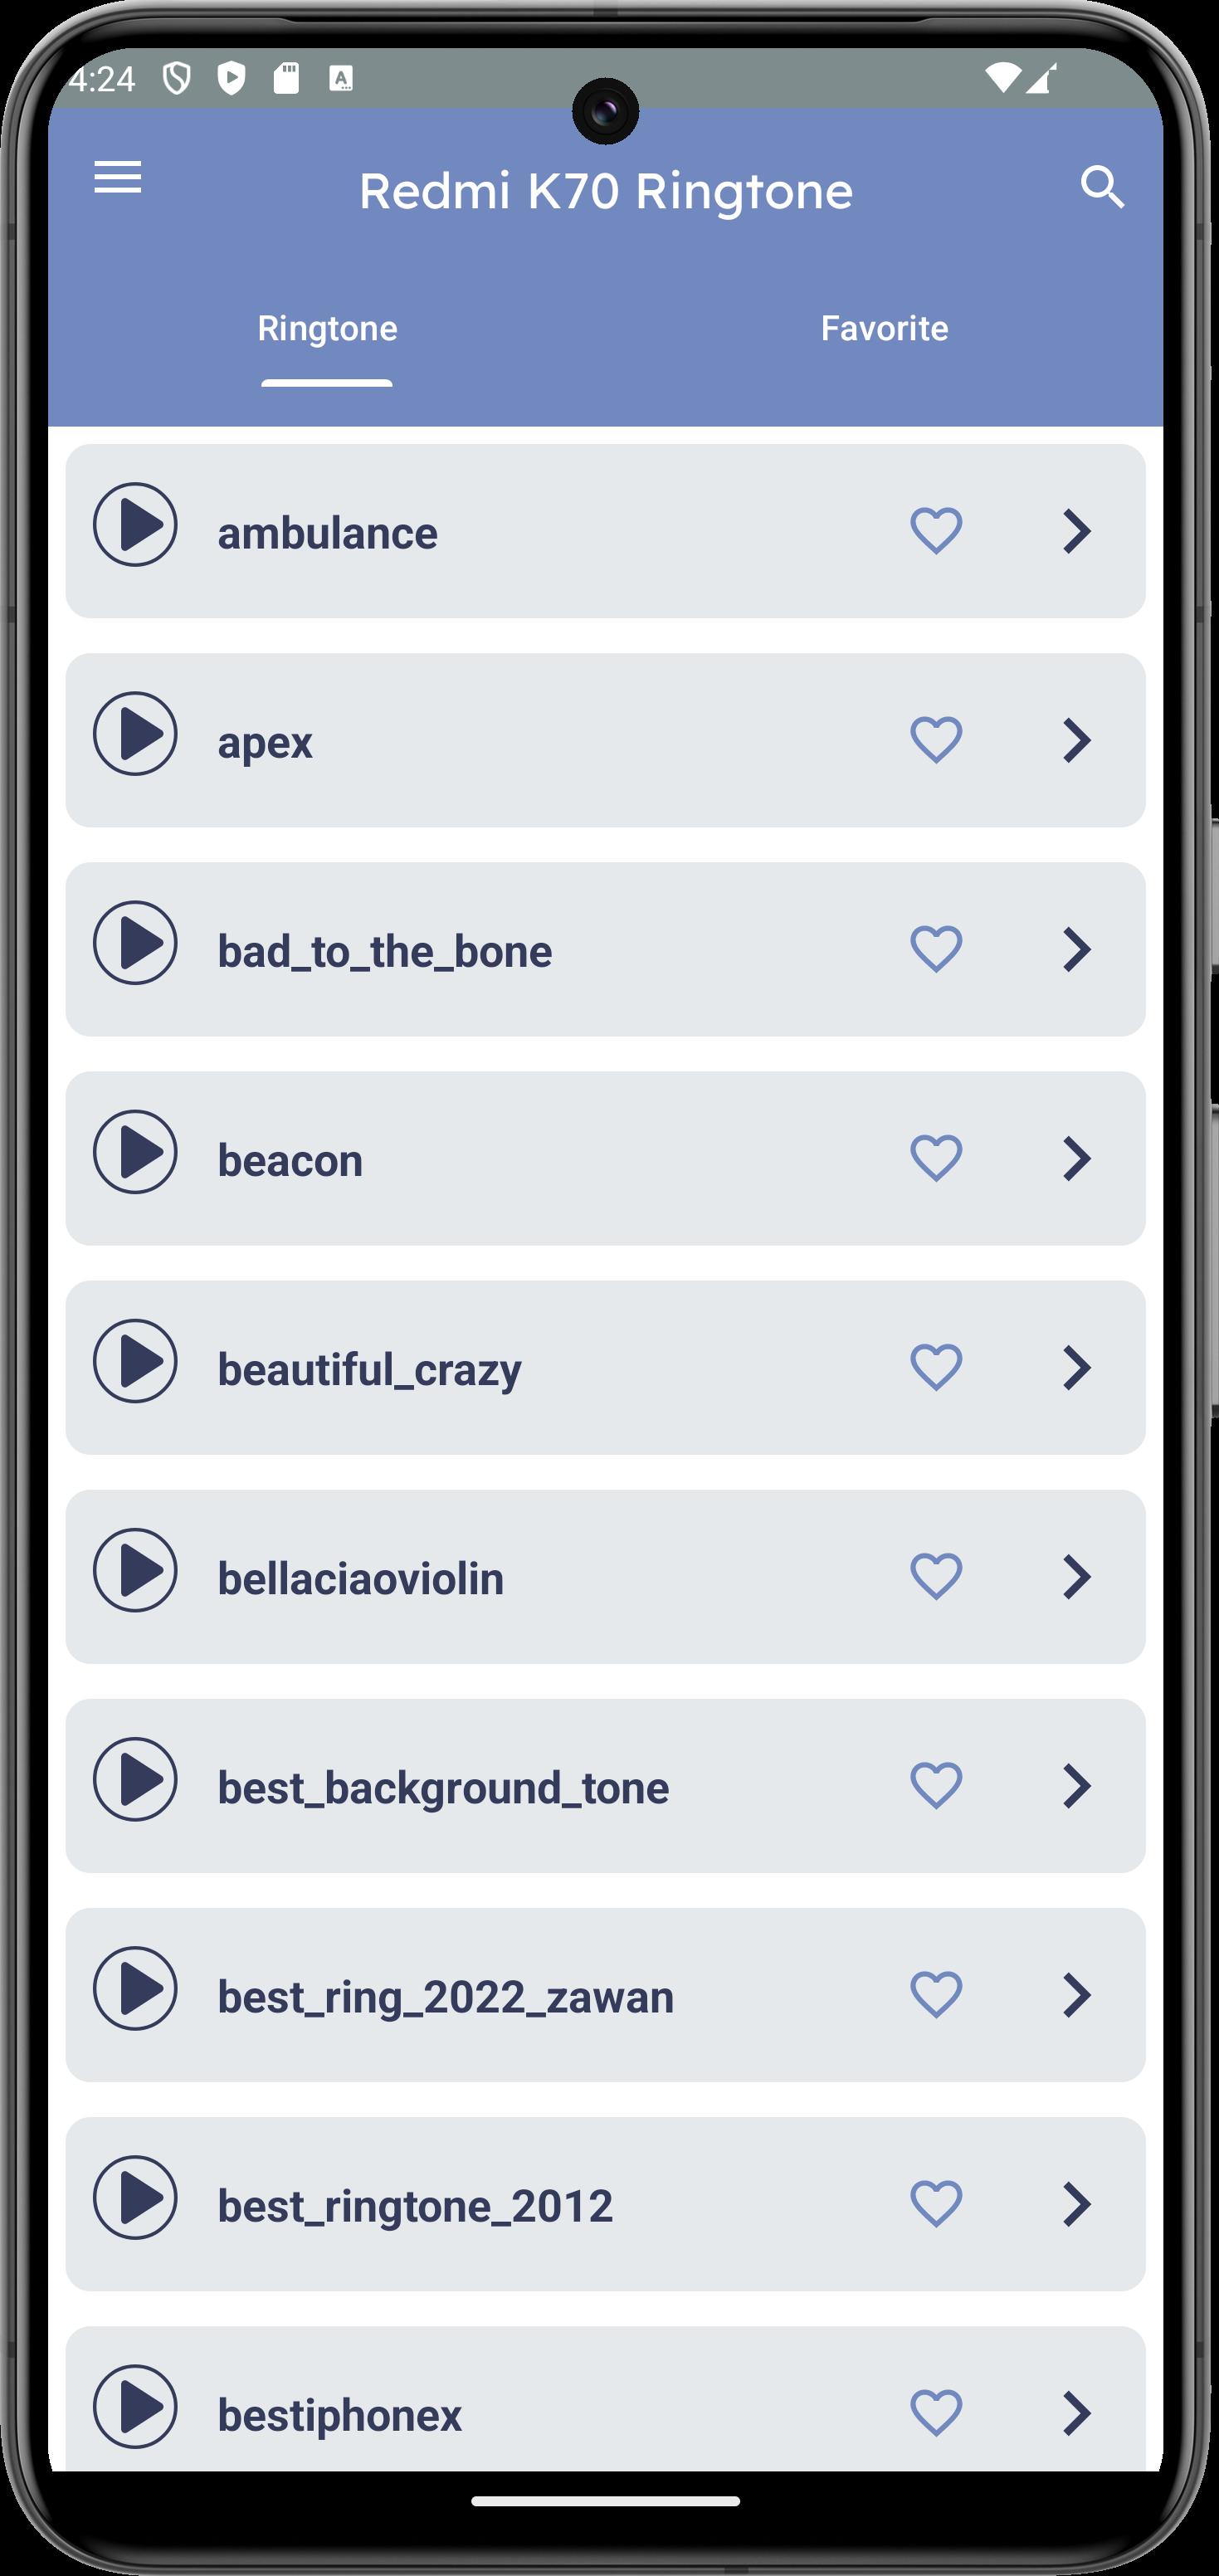
Task: Expand beacon ringtone options arrow
Action: 1076,1158
